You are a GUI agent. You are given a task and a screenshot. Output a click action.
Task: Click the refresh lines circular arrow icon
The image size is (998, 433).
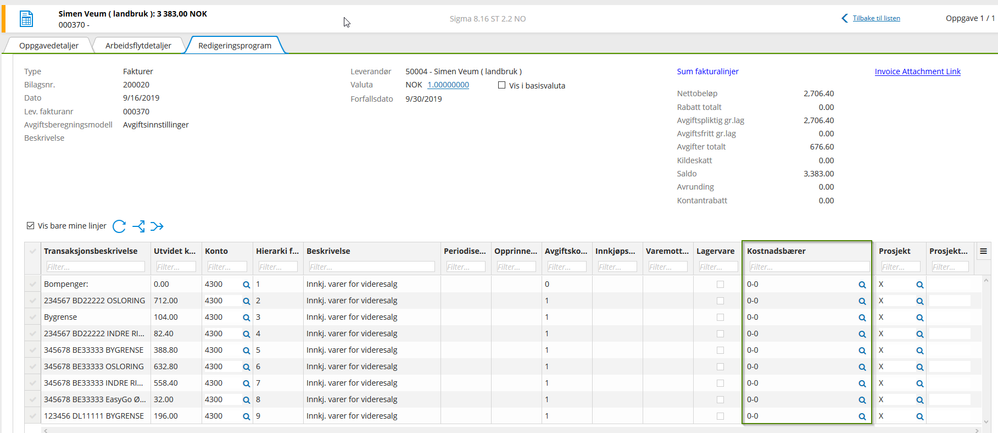119,225
